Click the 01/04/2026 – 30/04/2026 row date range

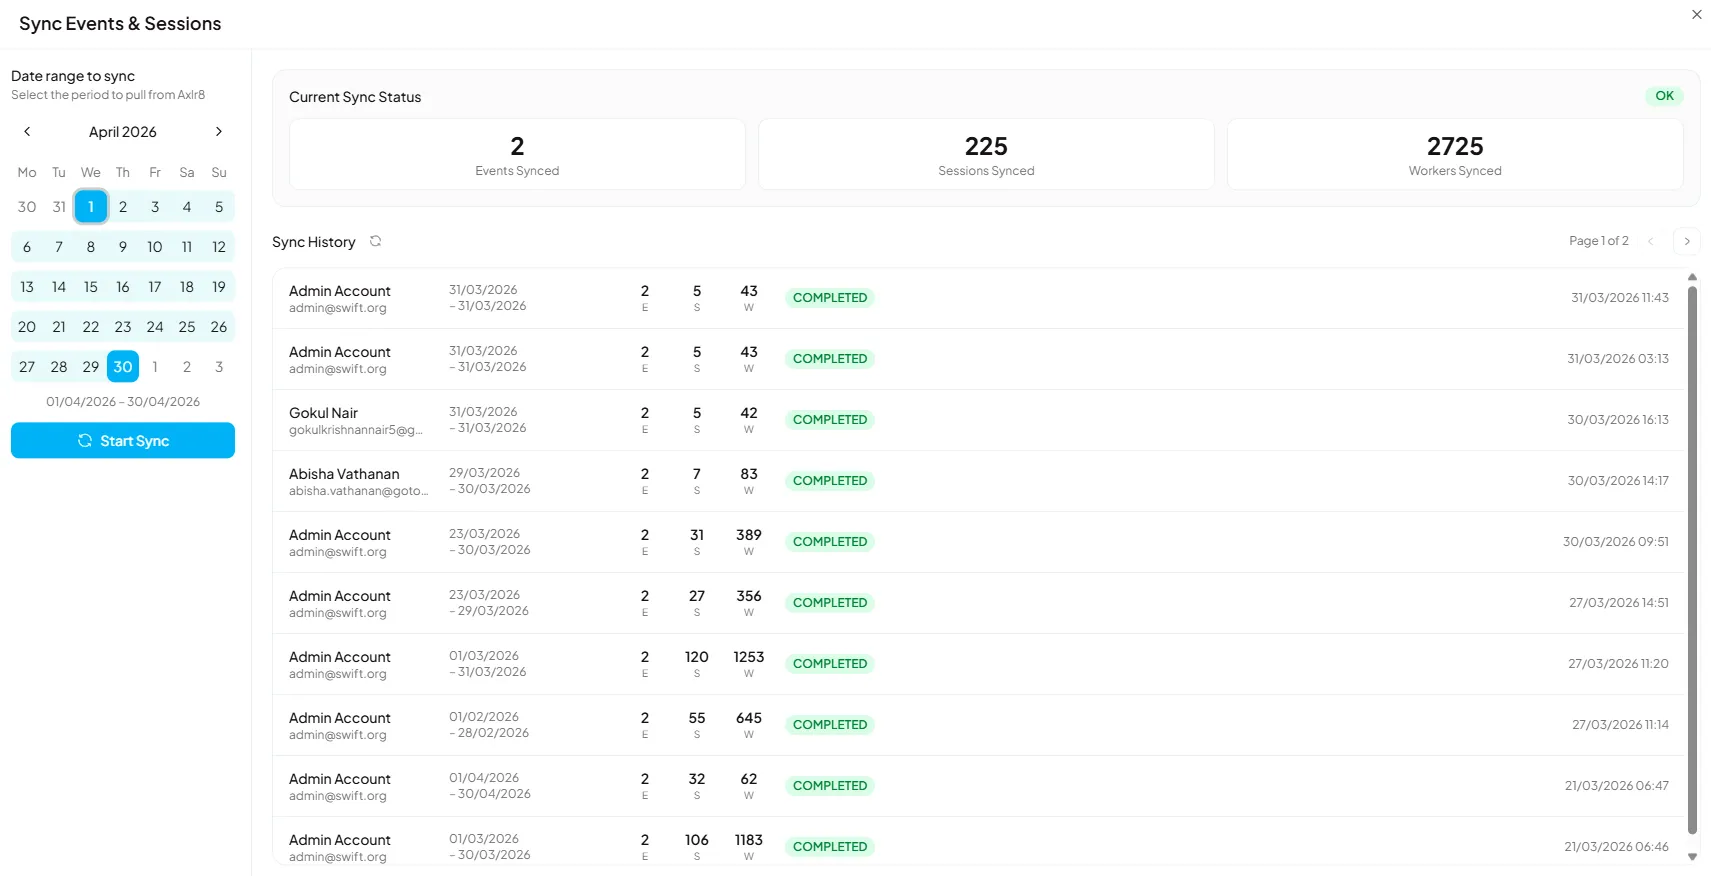(x=489, y=786)
